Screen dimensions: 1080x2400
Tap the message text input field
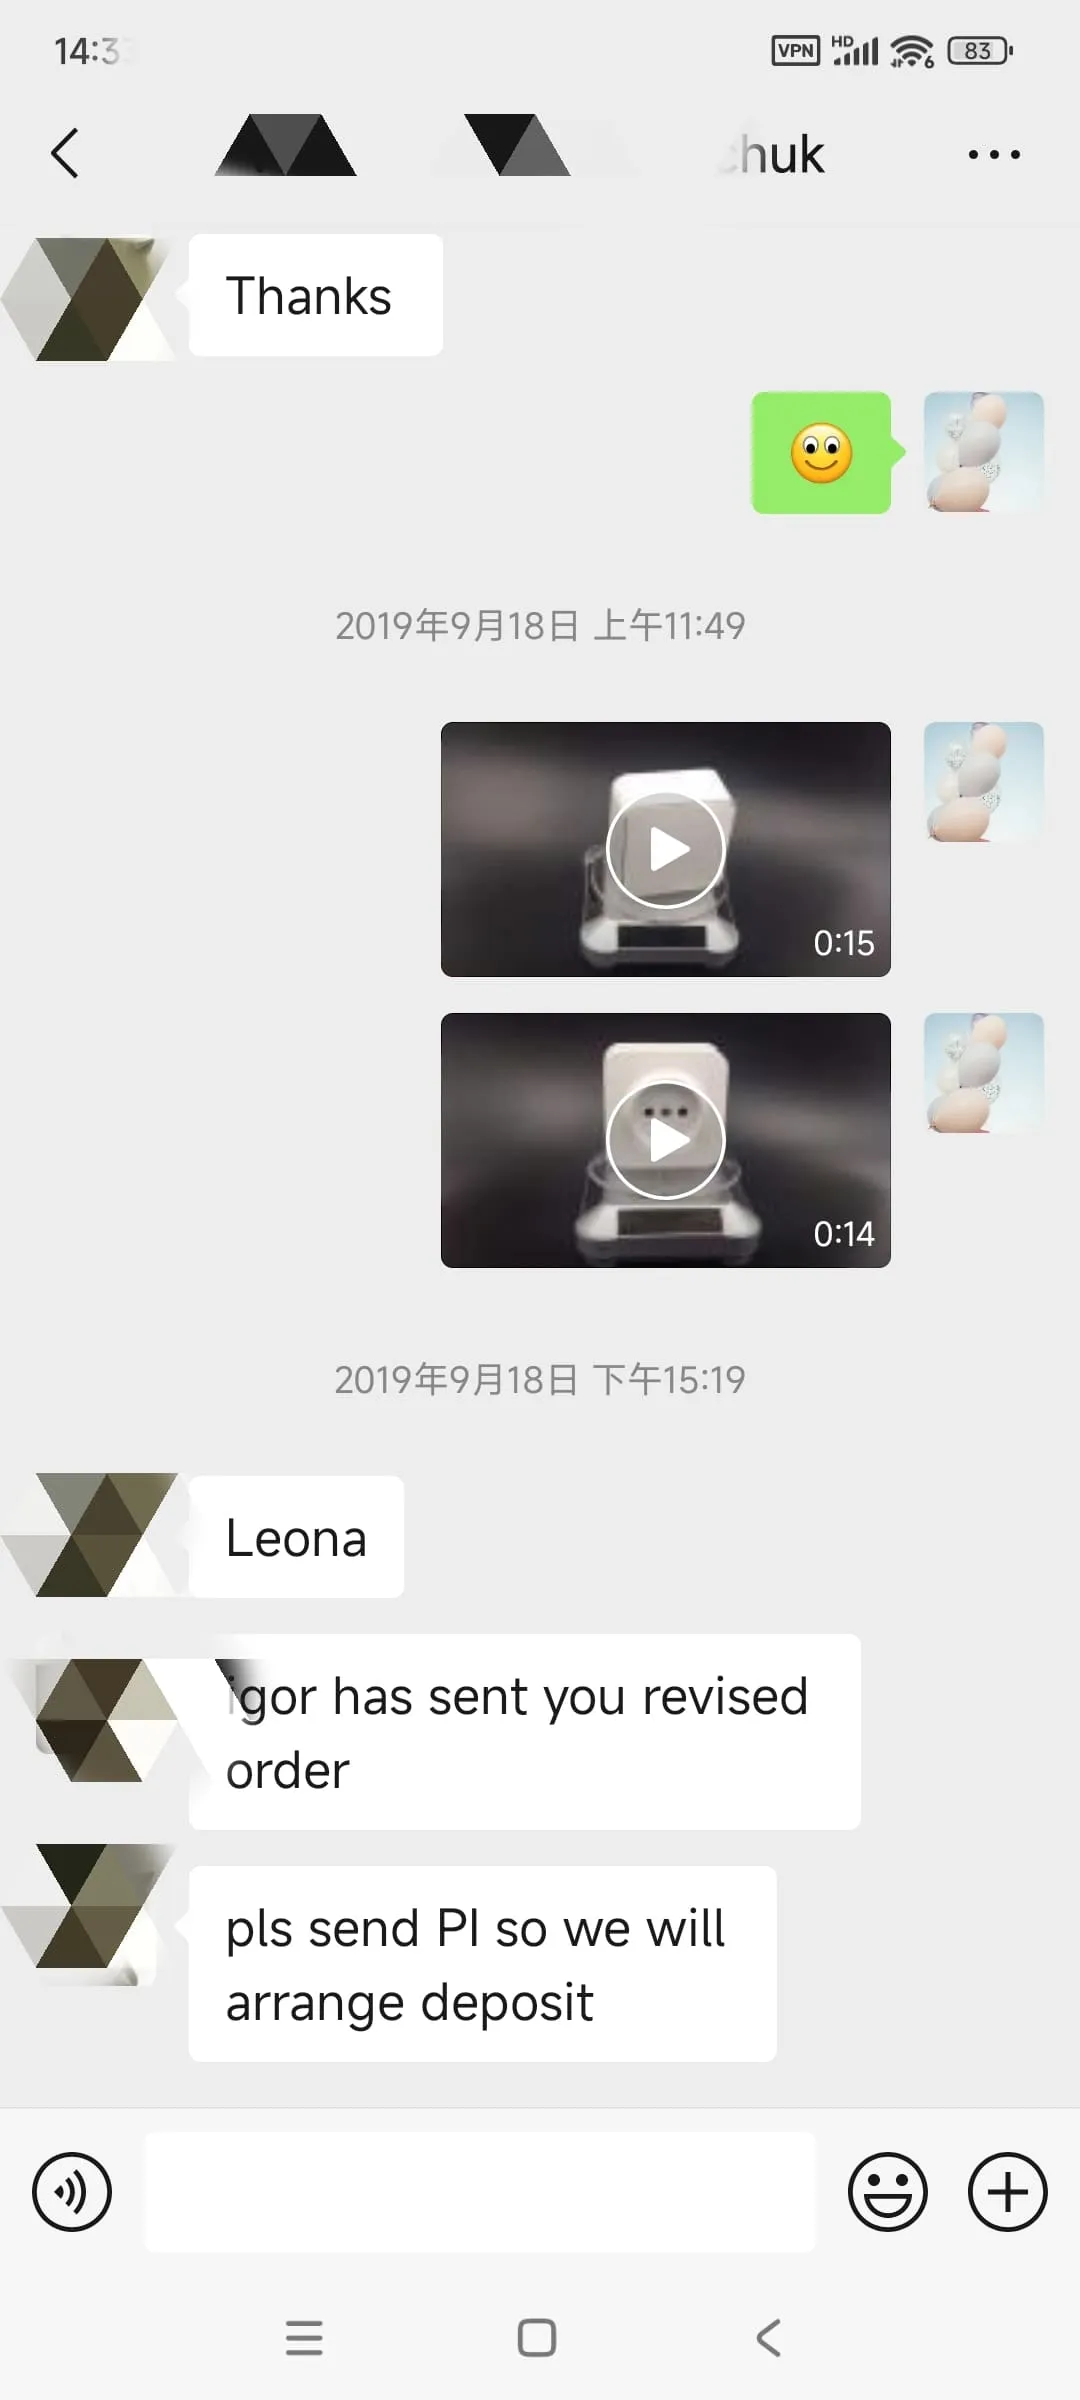click(480, 2192)
